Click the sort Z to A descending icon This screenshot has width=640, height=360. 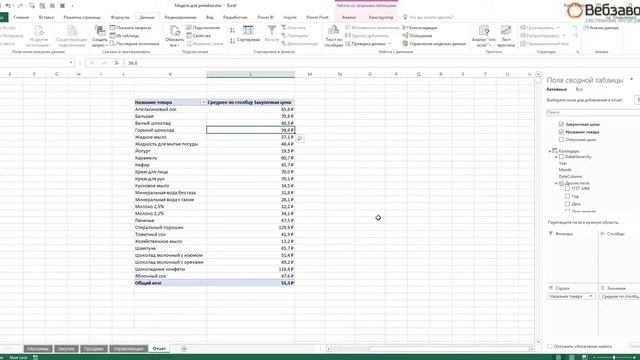coord(232,40)
